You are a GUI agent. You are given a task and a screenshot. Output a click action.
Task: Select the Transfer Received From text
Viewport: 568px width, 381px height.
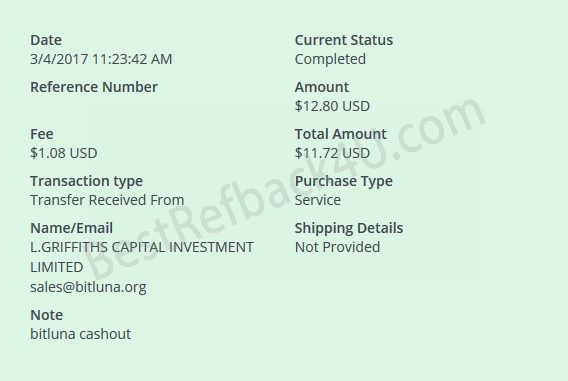click(x=107, y=200)
